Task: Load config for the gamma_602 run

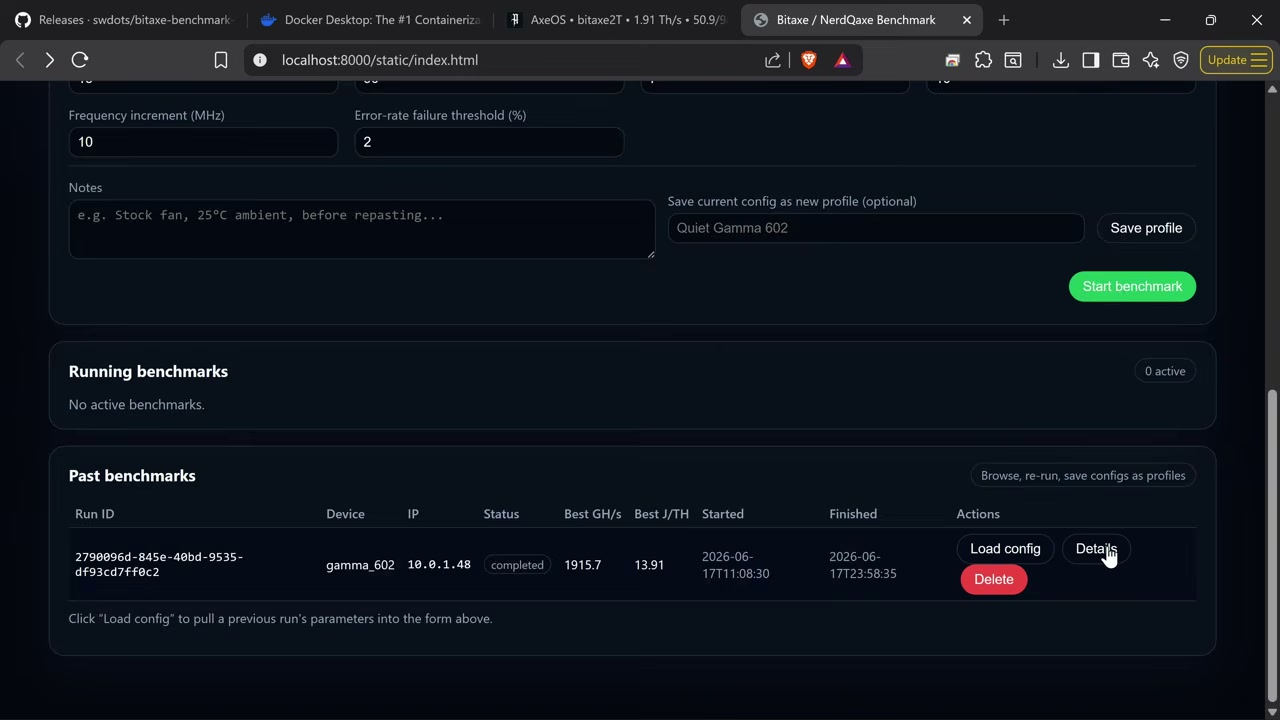Action: [x=1005, y=549]
